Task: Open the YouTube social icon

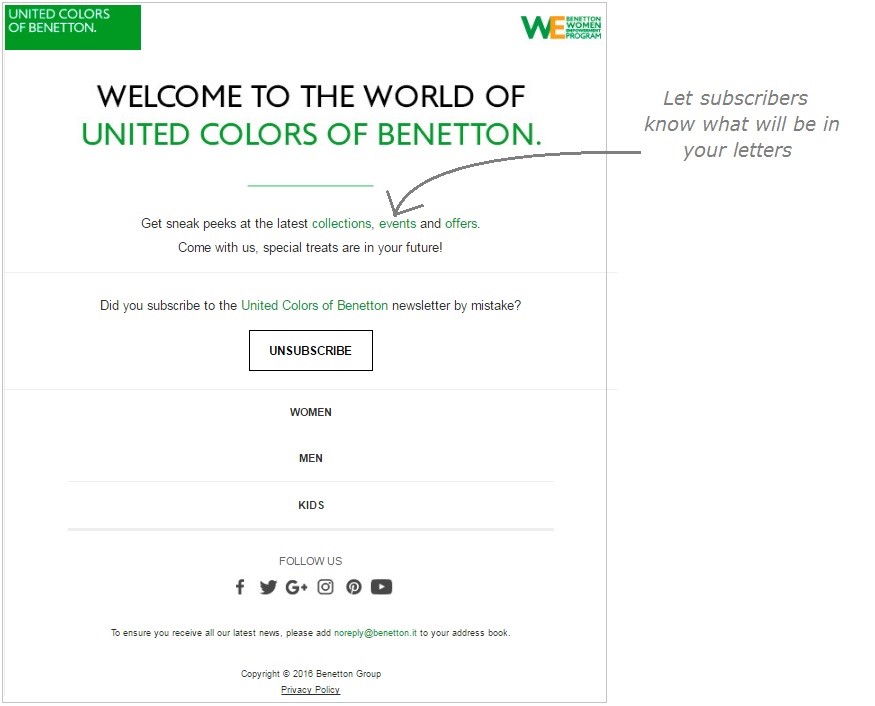Action: (381, 587)
